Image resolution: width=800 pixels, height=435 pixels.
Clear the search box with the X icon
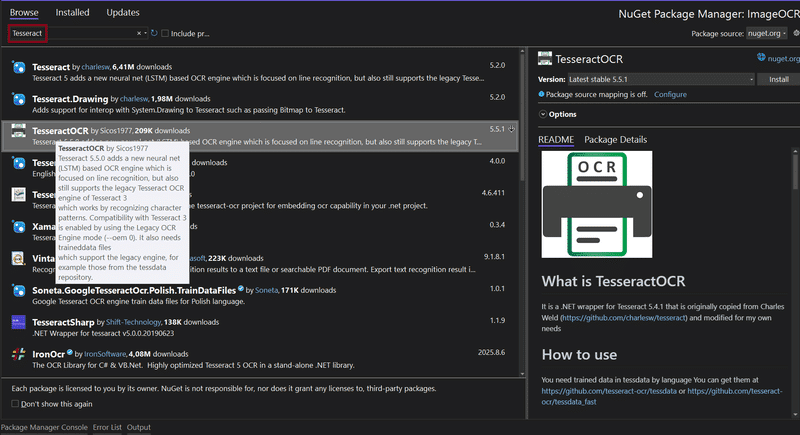pos(139,33)
